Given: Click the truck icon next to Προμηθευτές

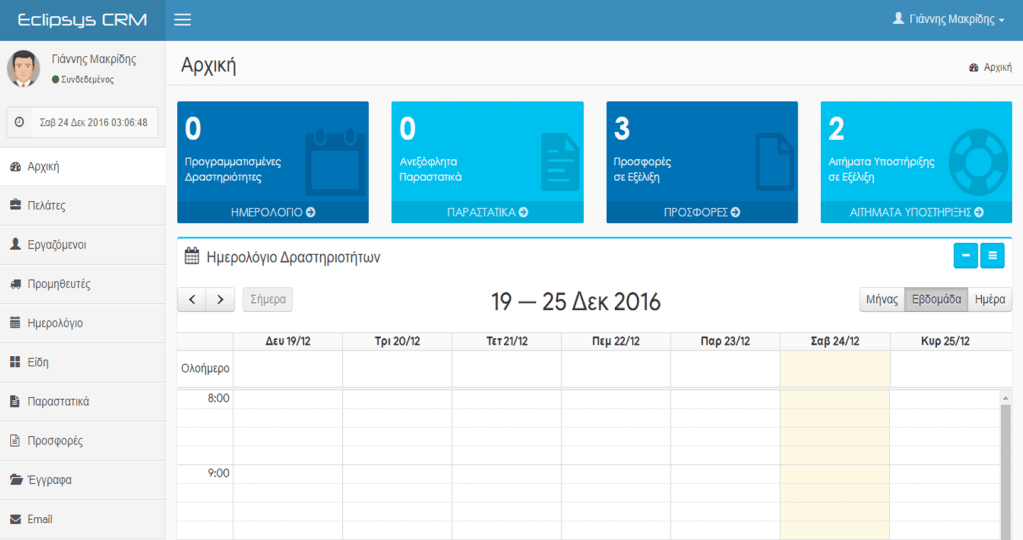Looking at the screenshot, I should click(x=16, y=284).
